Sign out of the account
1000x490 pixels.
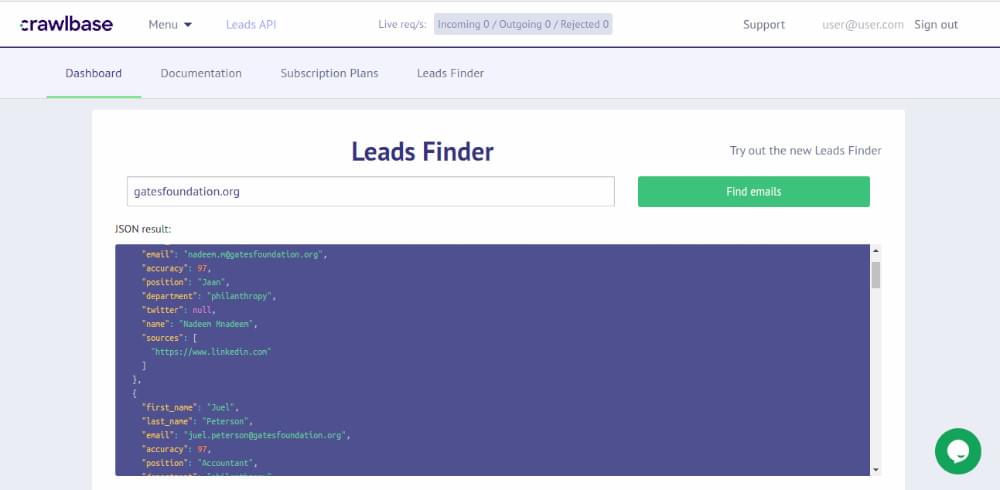click(936, 25)
